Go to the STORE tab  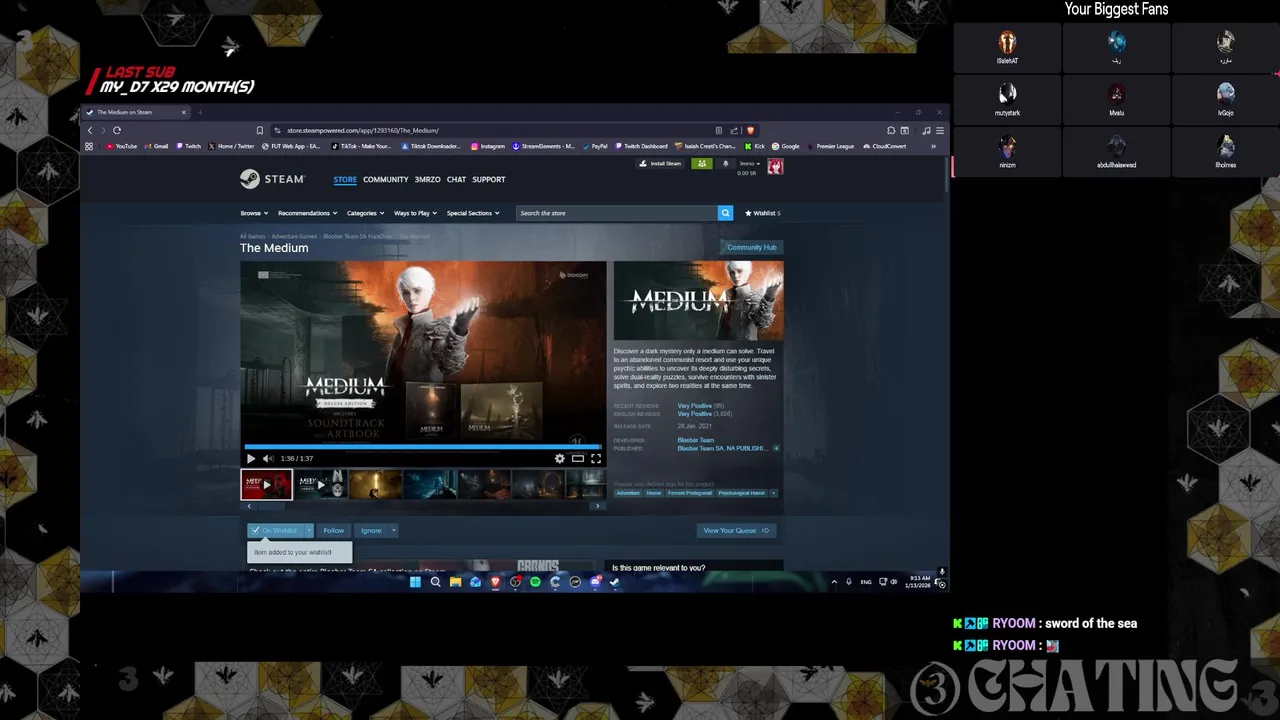click(345, 180)
